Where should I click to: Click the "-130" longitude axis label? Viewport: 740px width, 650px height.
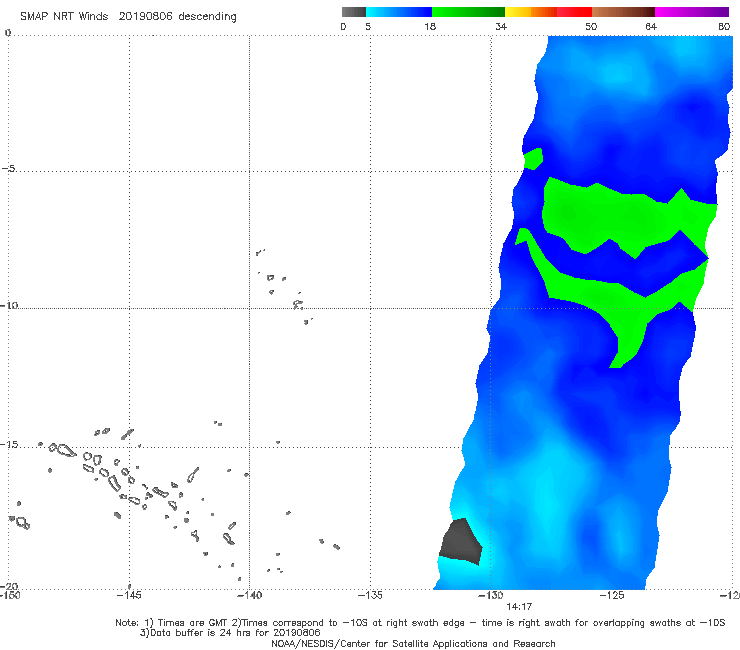pyautogui.click(x=491, y=595)
